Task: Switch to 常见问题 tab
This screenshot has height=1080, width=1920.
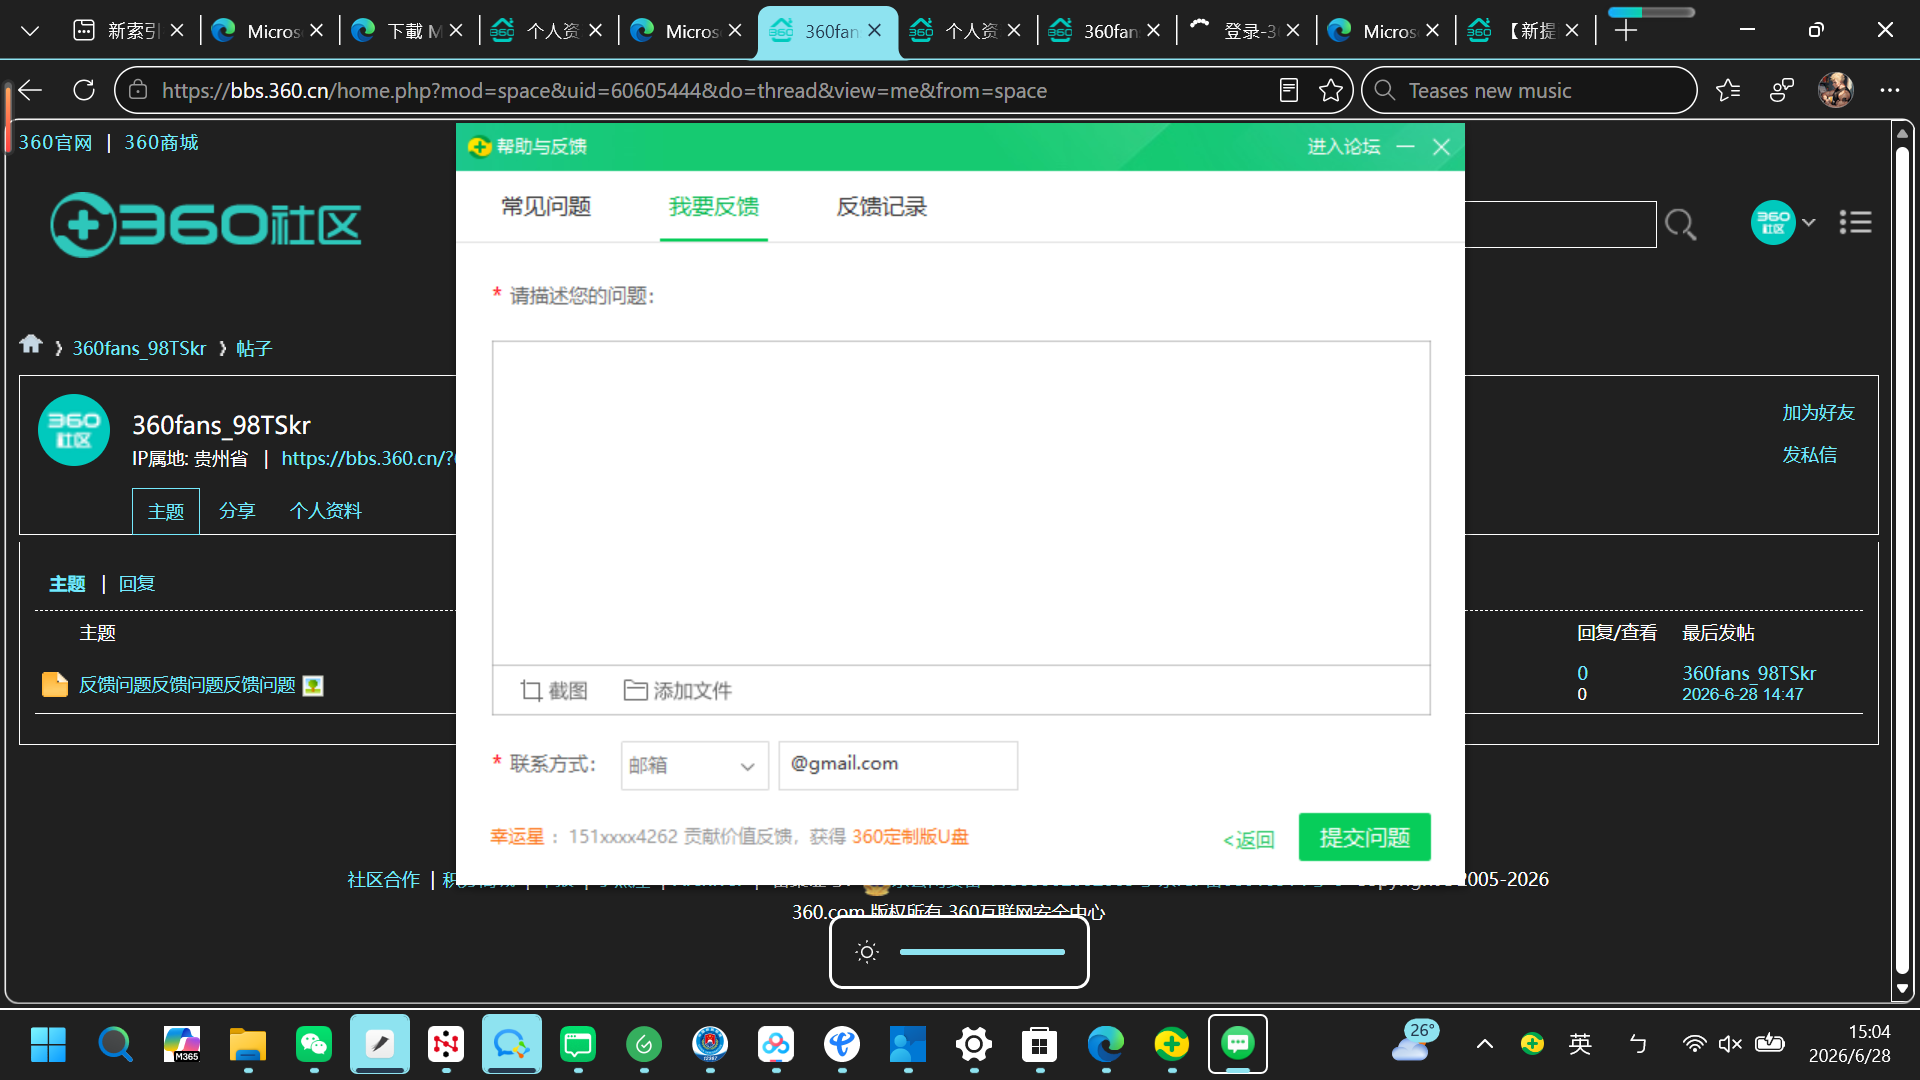Action: point(546,207)
